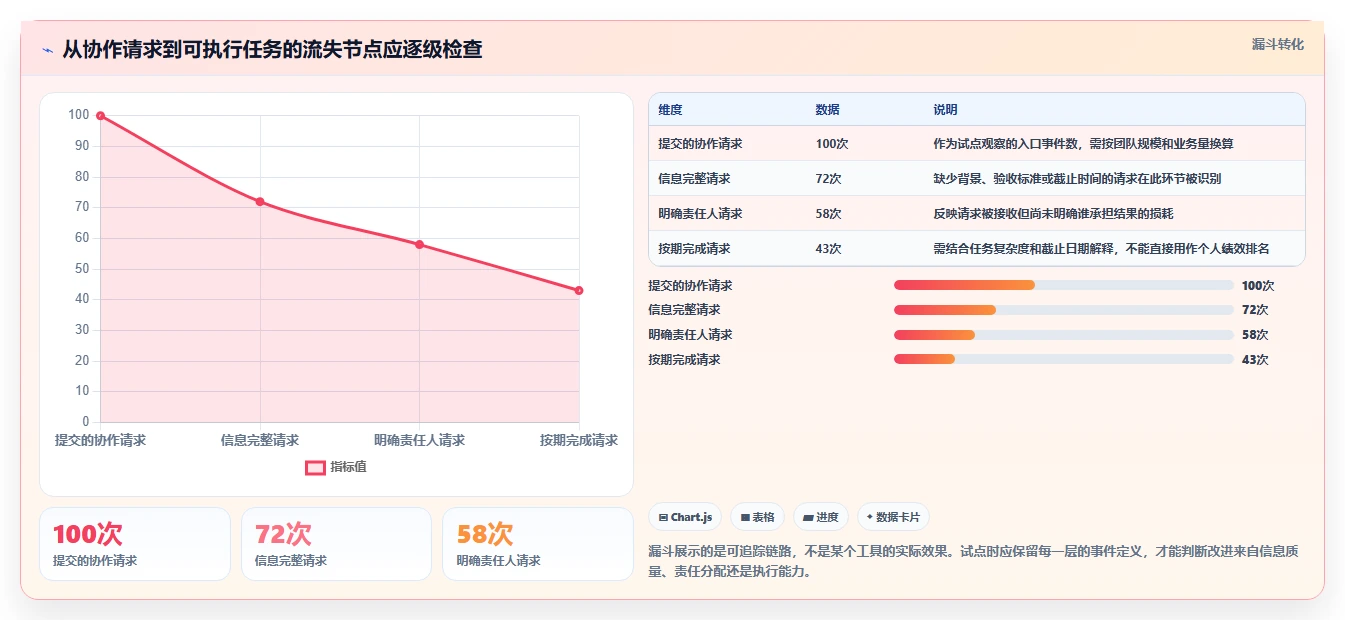Click the chart data point at 58
Image resolution: width=1345 pixels, height=620 pixels.
[419, 245]
